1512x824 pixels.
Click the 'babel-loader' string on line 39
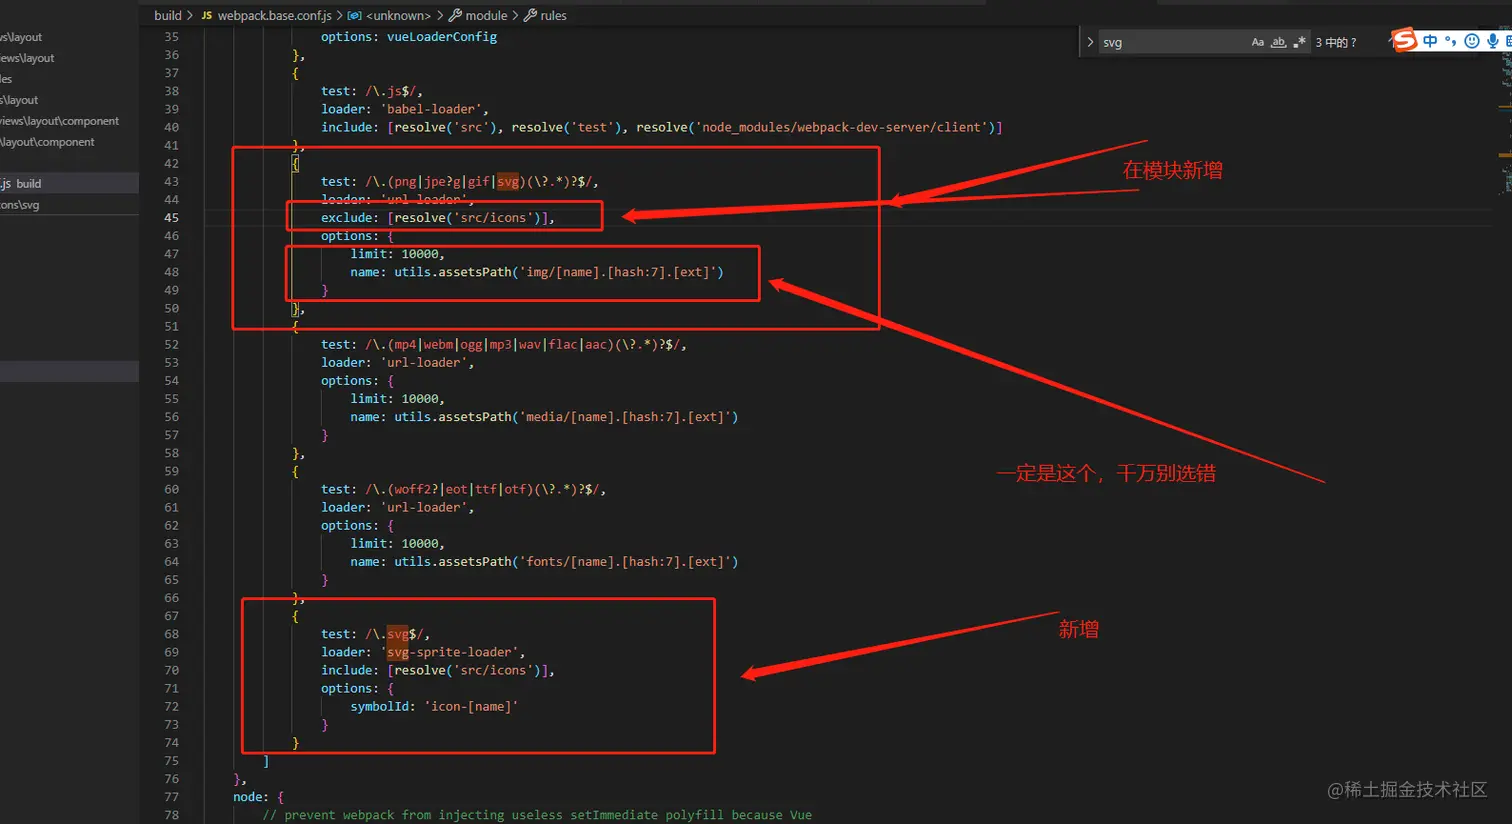[433, 109]
